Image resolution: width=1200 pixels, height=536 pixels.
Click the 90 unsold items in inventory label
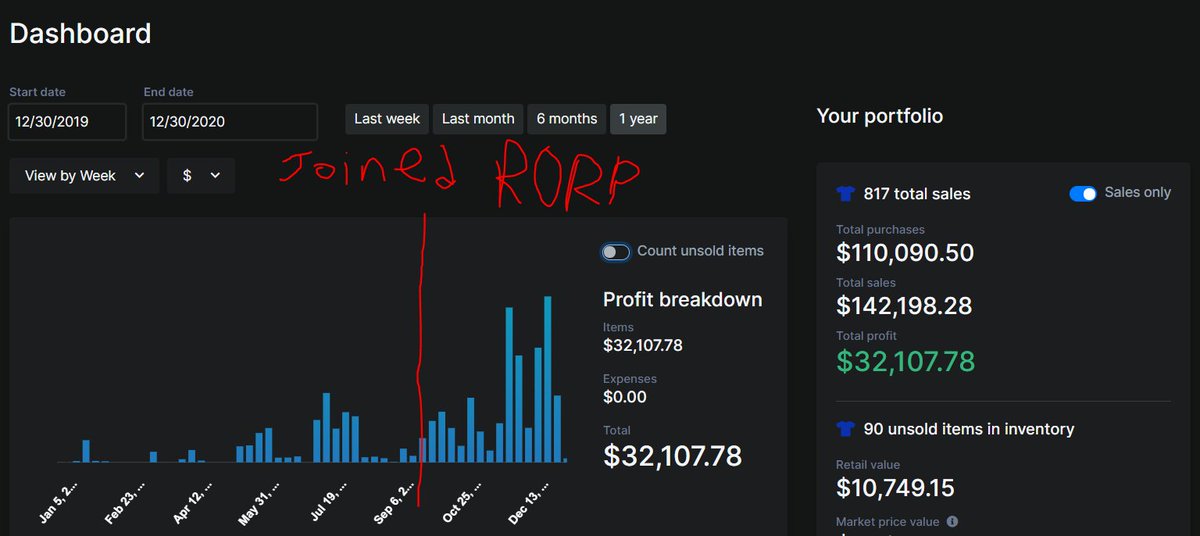[x=969, y=429]
